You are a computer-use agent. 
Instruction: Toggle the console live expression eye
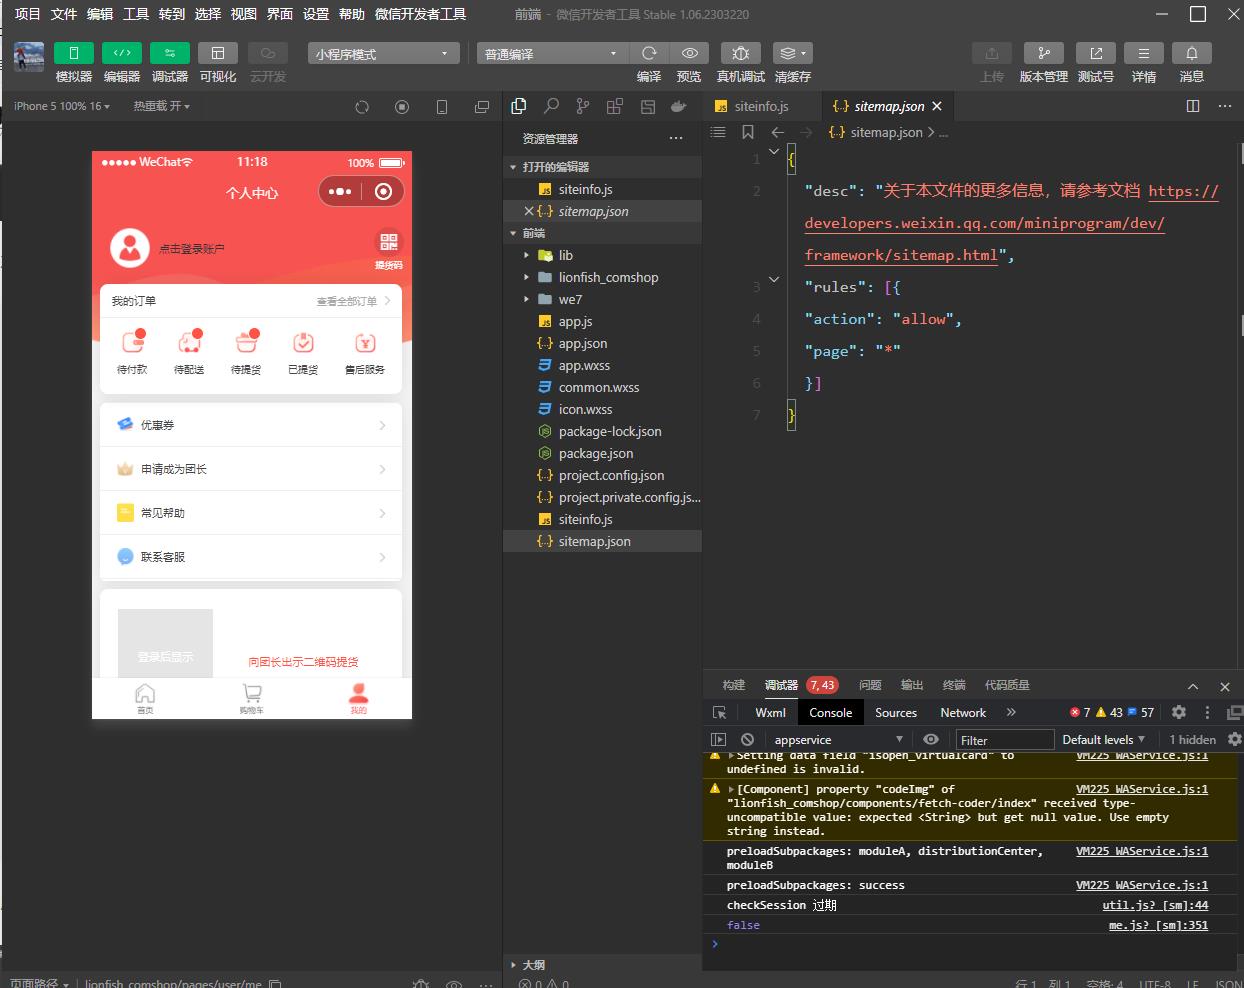(931, 740)
